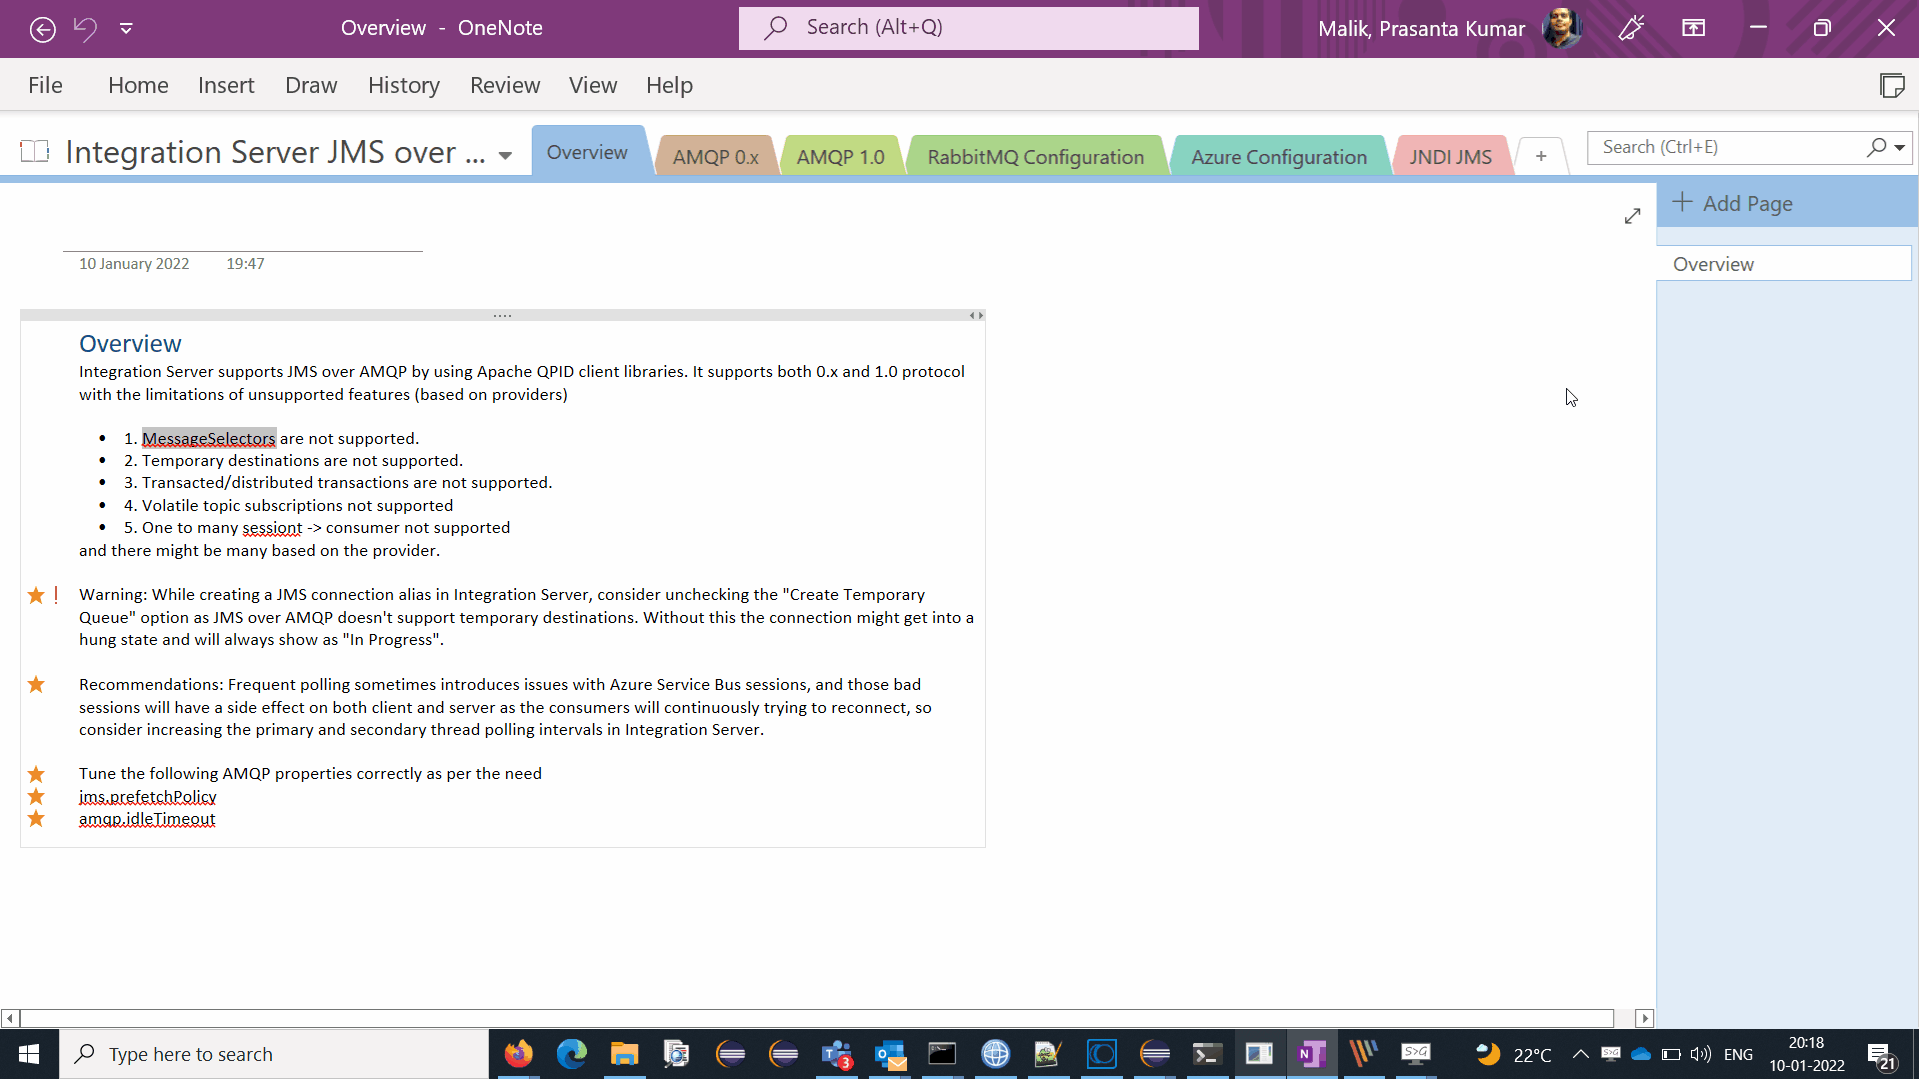The width and height of the screenshot is (1919, 1079).
Task: Open the History ribbon tab
Action: 404,85
